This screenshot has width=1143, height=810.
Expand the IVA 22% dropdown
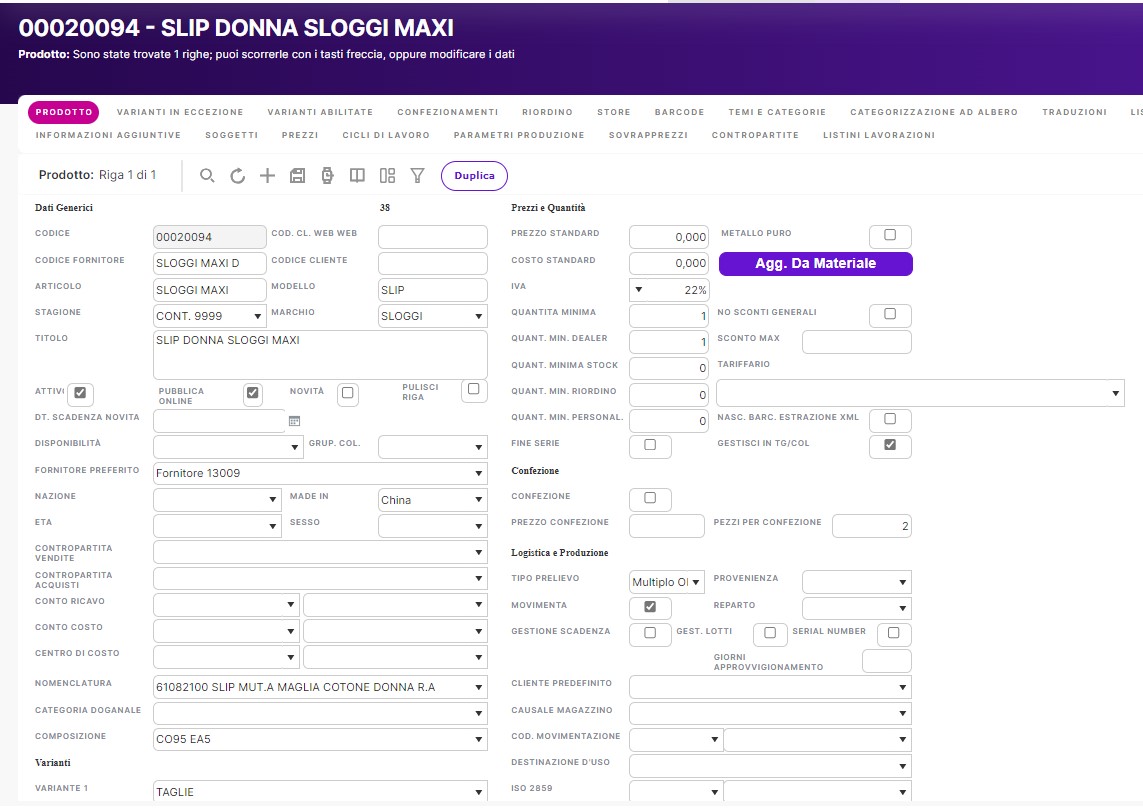668,290
